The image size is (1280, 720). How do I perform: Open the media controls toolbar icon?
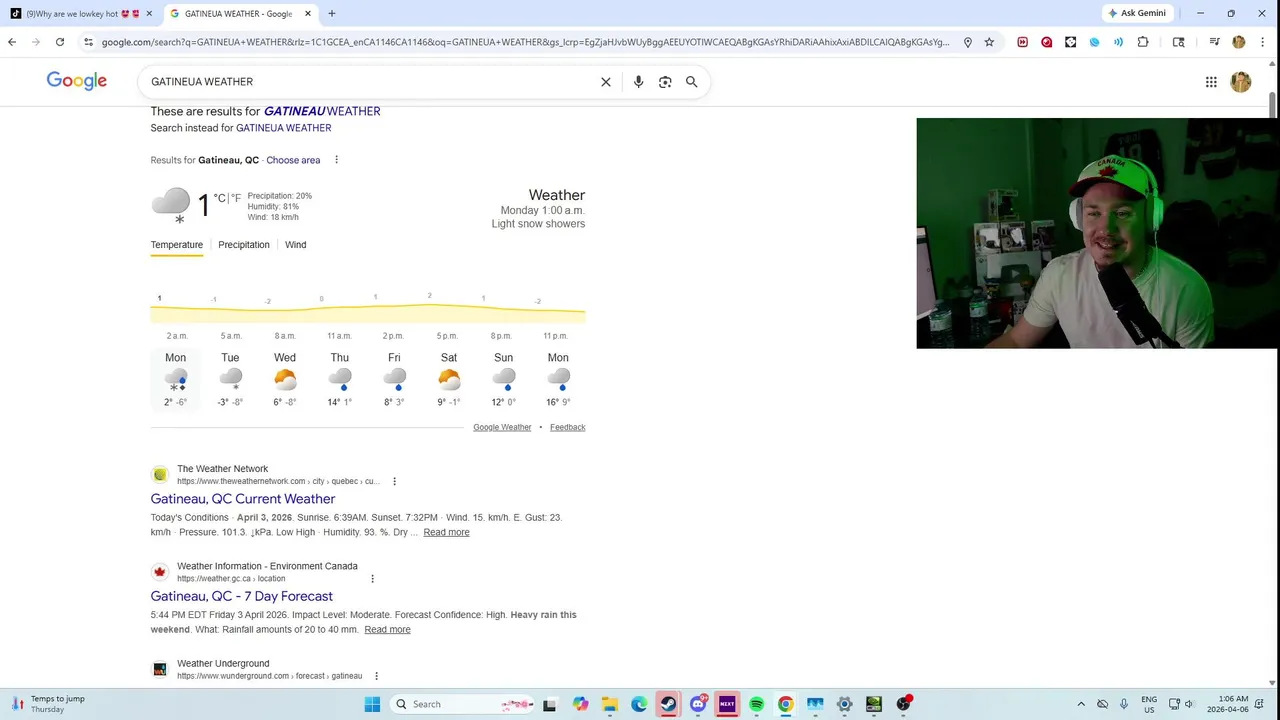pyautogui.click(x=1214, y=42)
